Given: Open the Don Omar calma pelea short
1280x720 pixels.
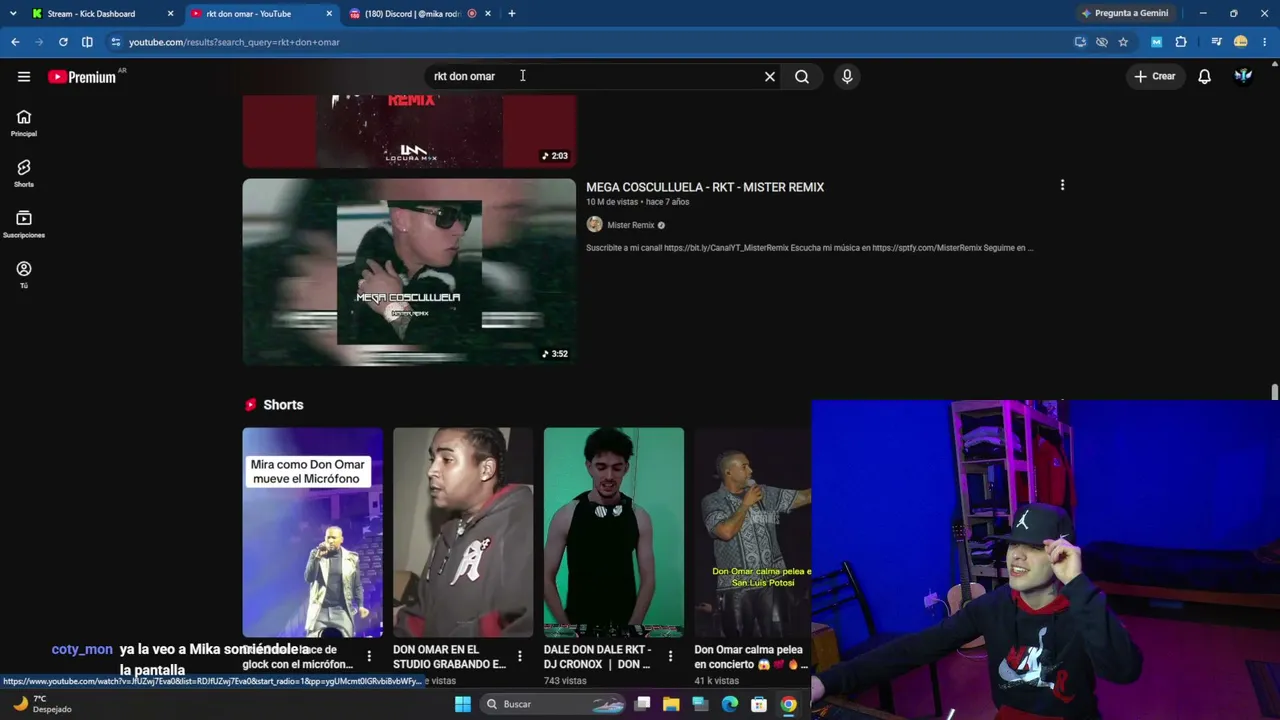Looking at the screenshot, I should [x=752, y=532].
